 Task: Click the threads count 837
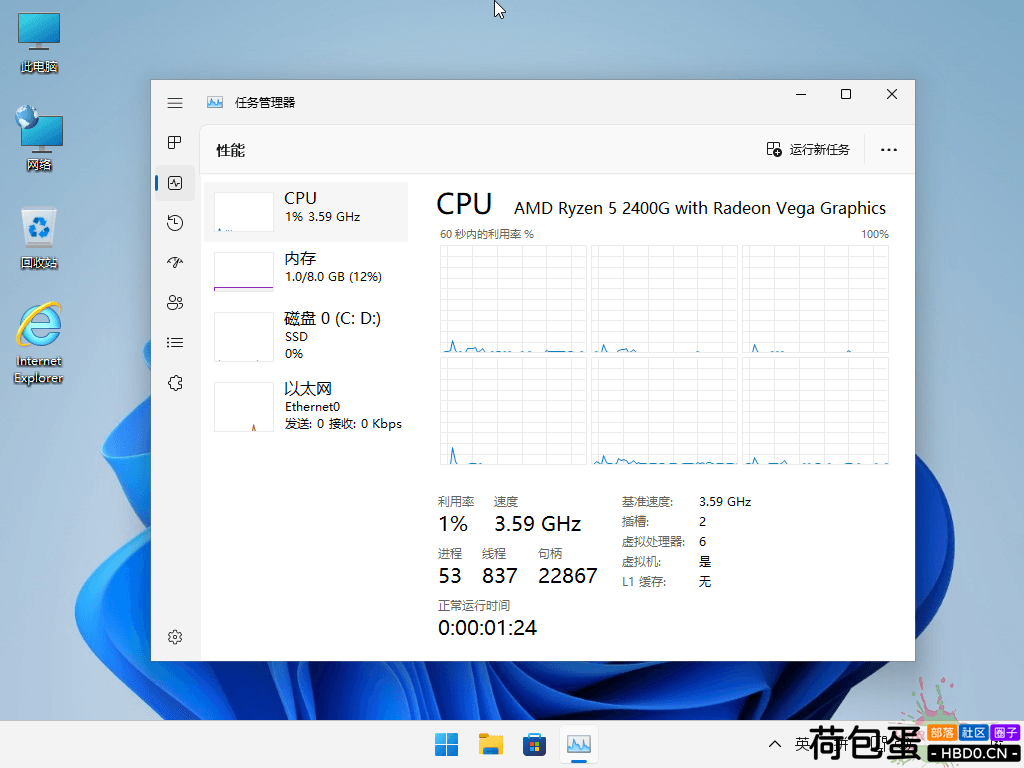pos(500,575)
